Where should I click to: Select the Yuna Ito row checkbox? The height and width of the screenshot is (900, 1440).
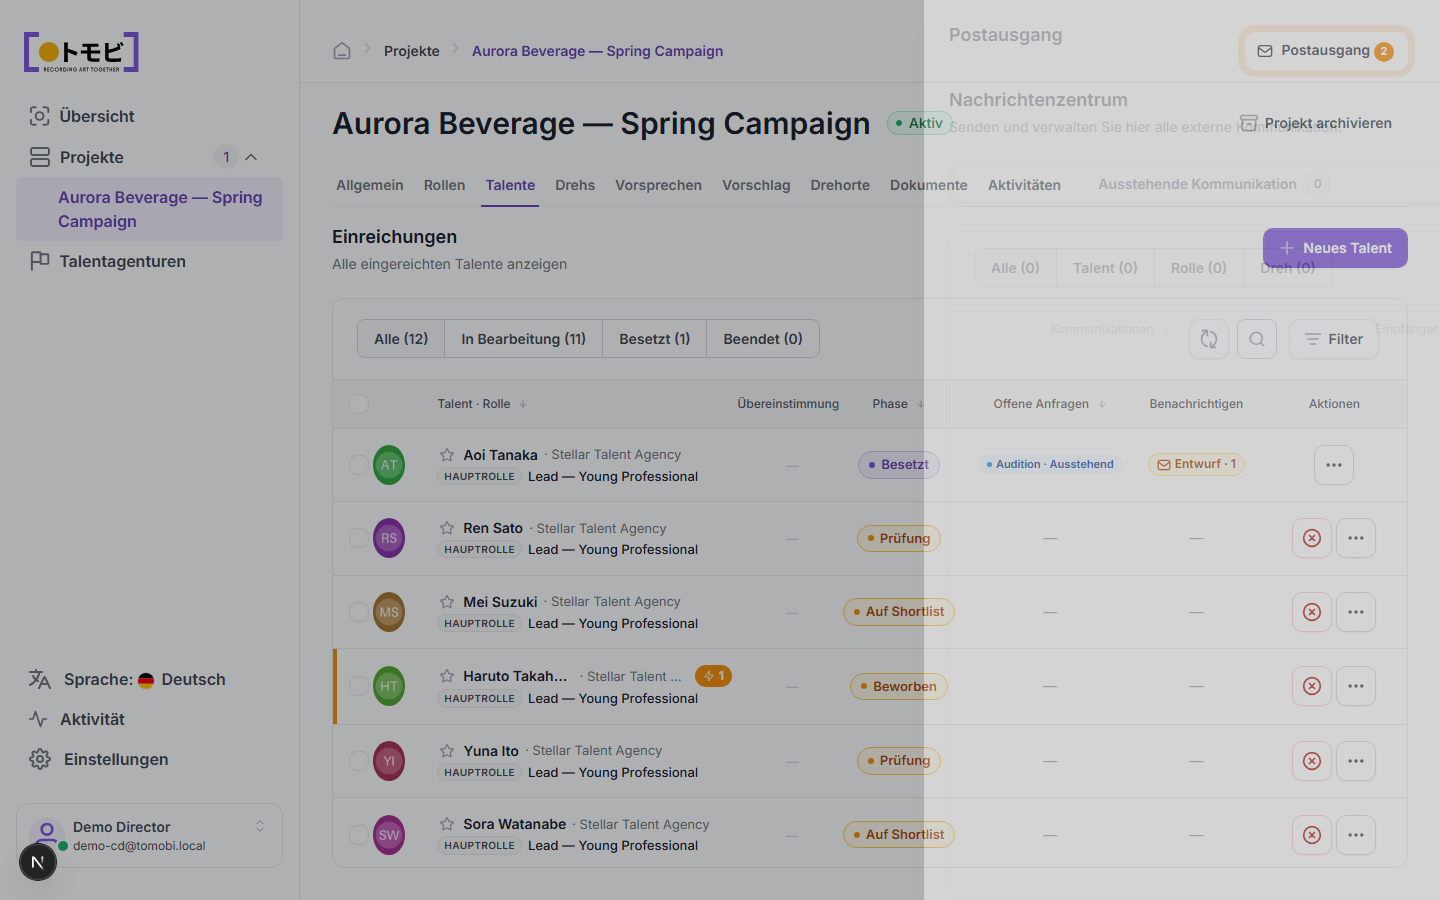359,761
